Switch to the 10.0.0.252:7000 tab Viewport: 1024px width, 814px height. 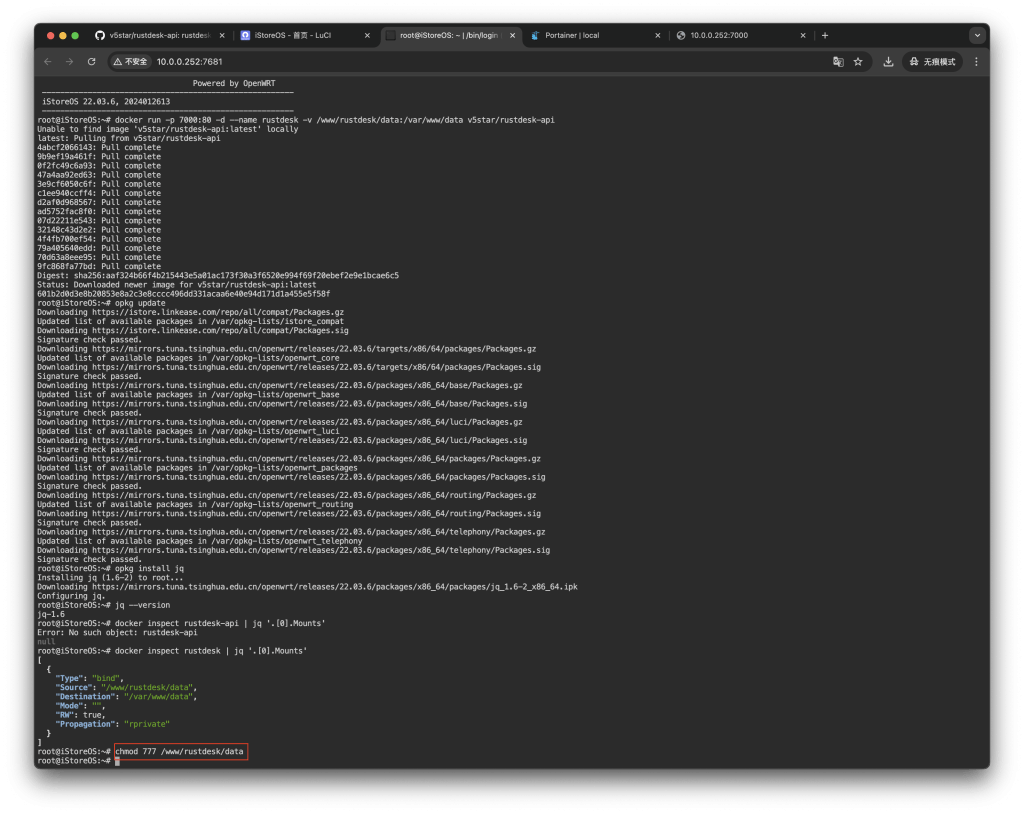pyautogui.click(x=730, y=36)
